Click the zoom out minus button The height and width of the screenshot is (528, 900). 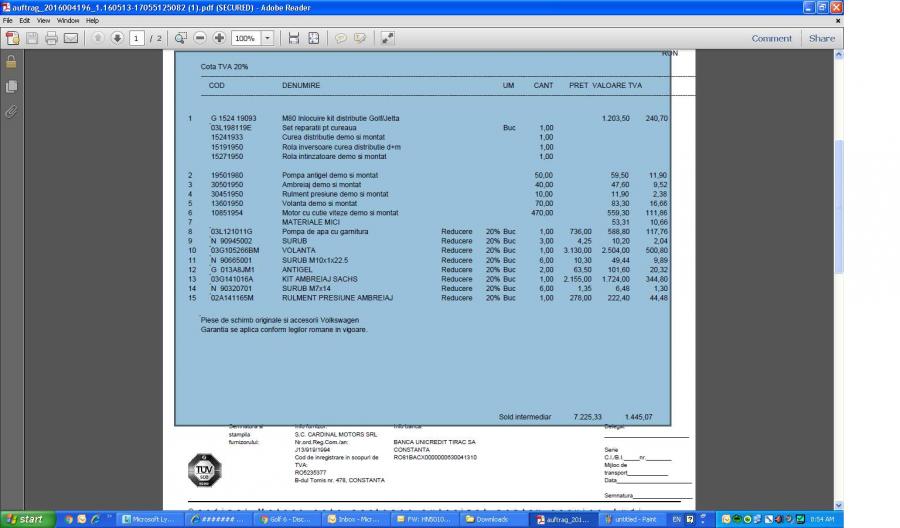200,38
